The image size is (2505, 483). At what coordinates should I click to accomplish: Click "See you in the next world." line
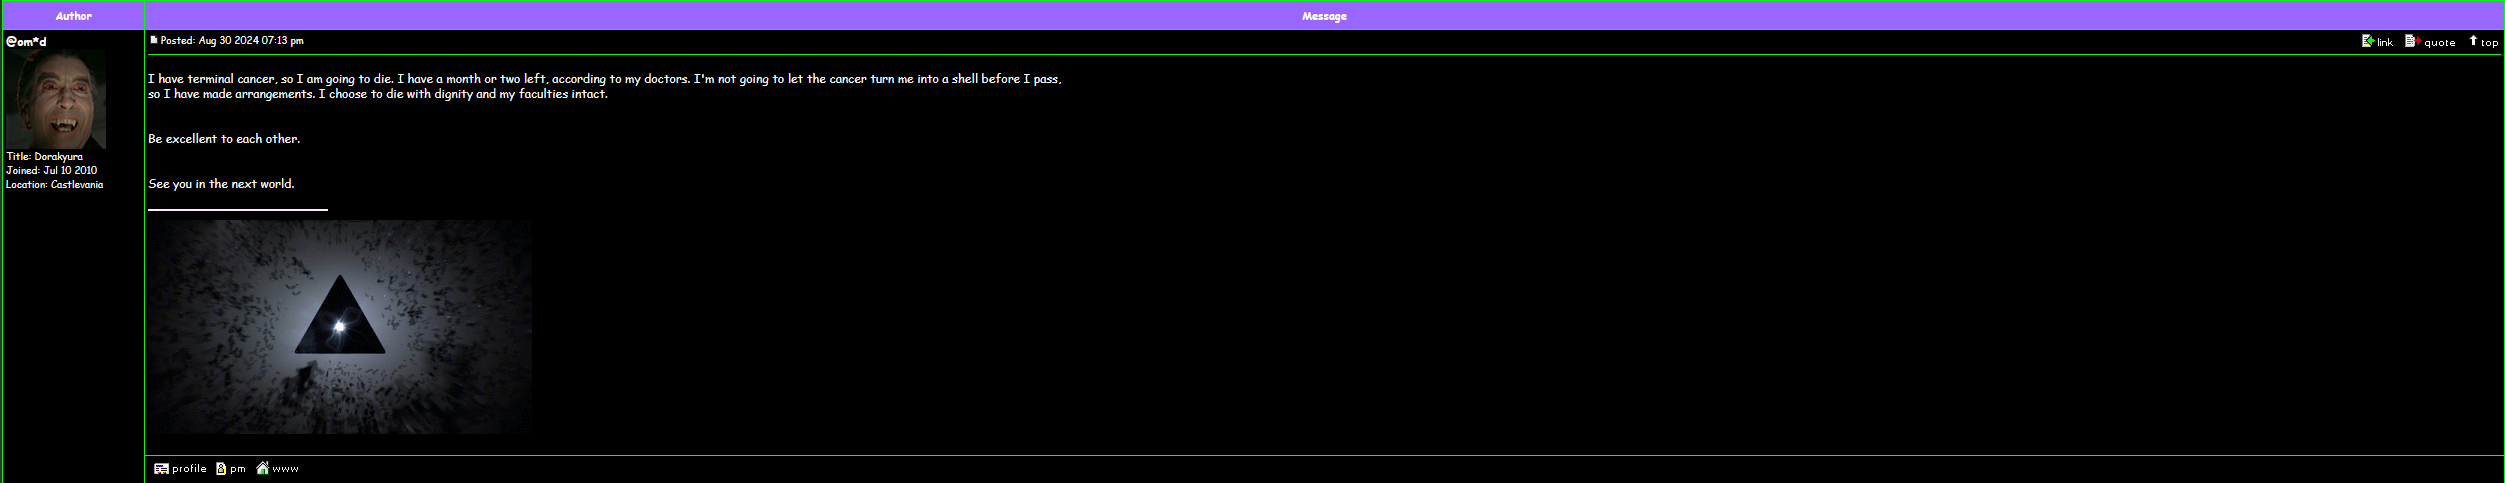221,184
